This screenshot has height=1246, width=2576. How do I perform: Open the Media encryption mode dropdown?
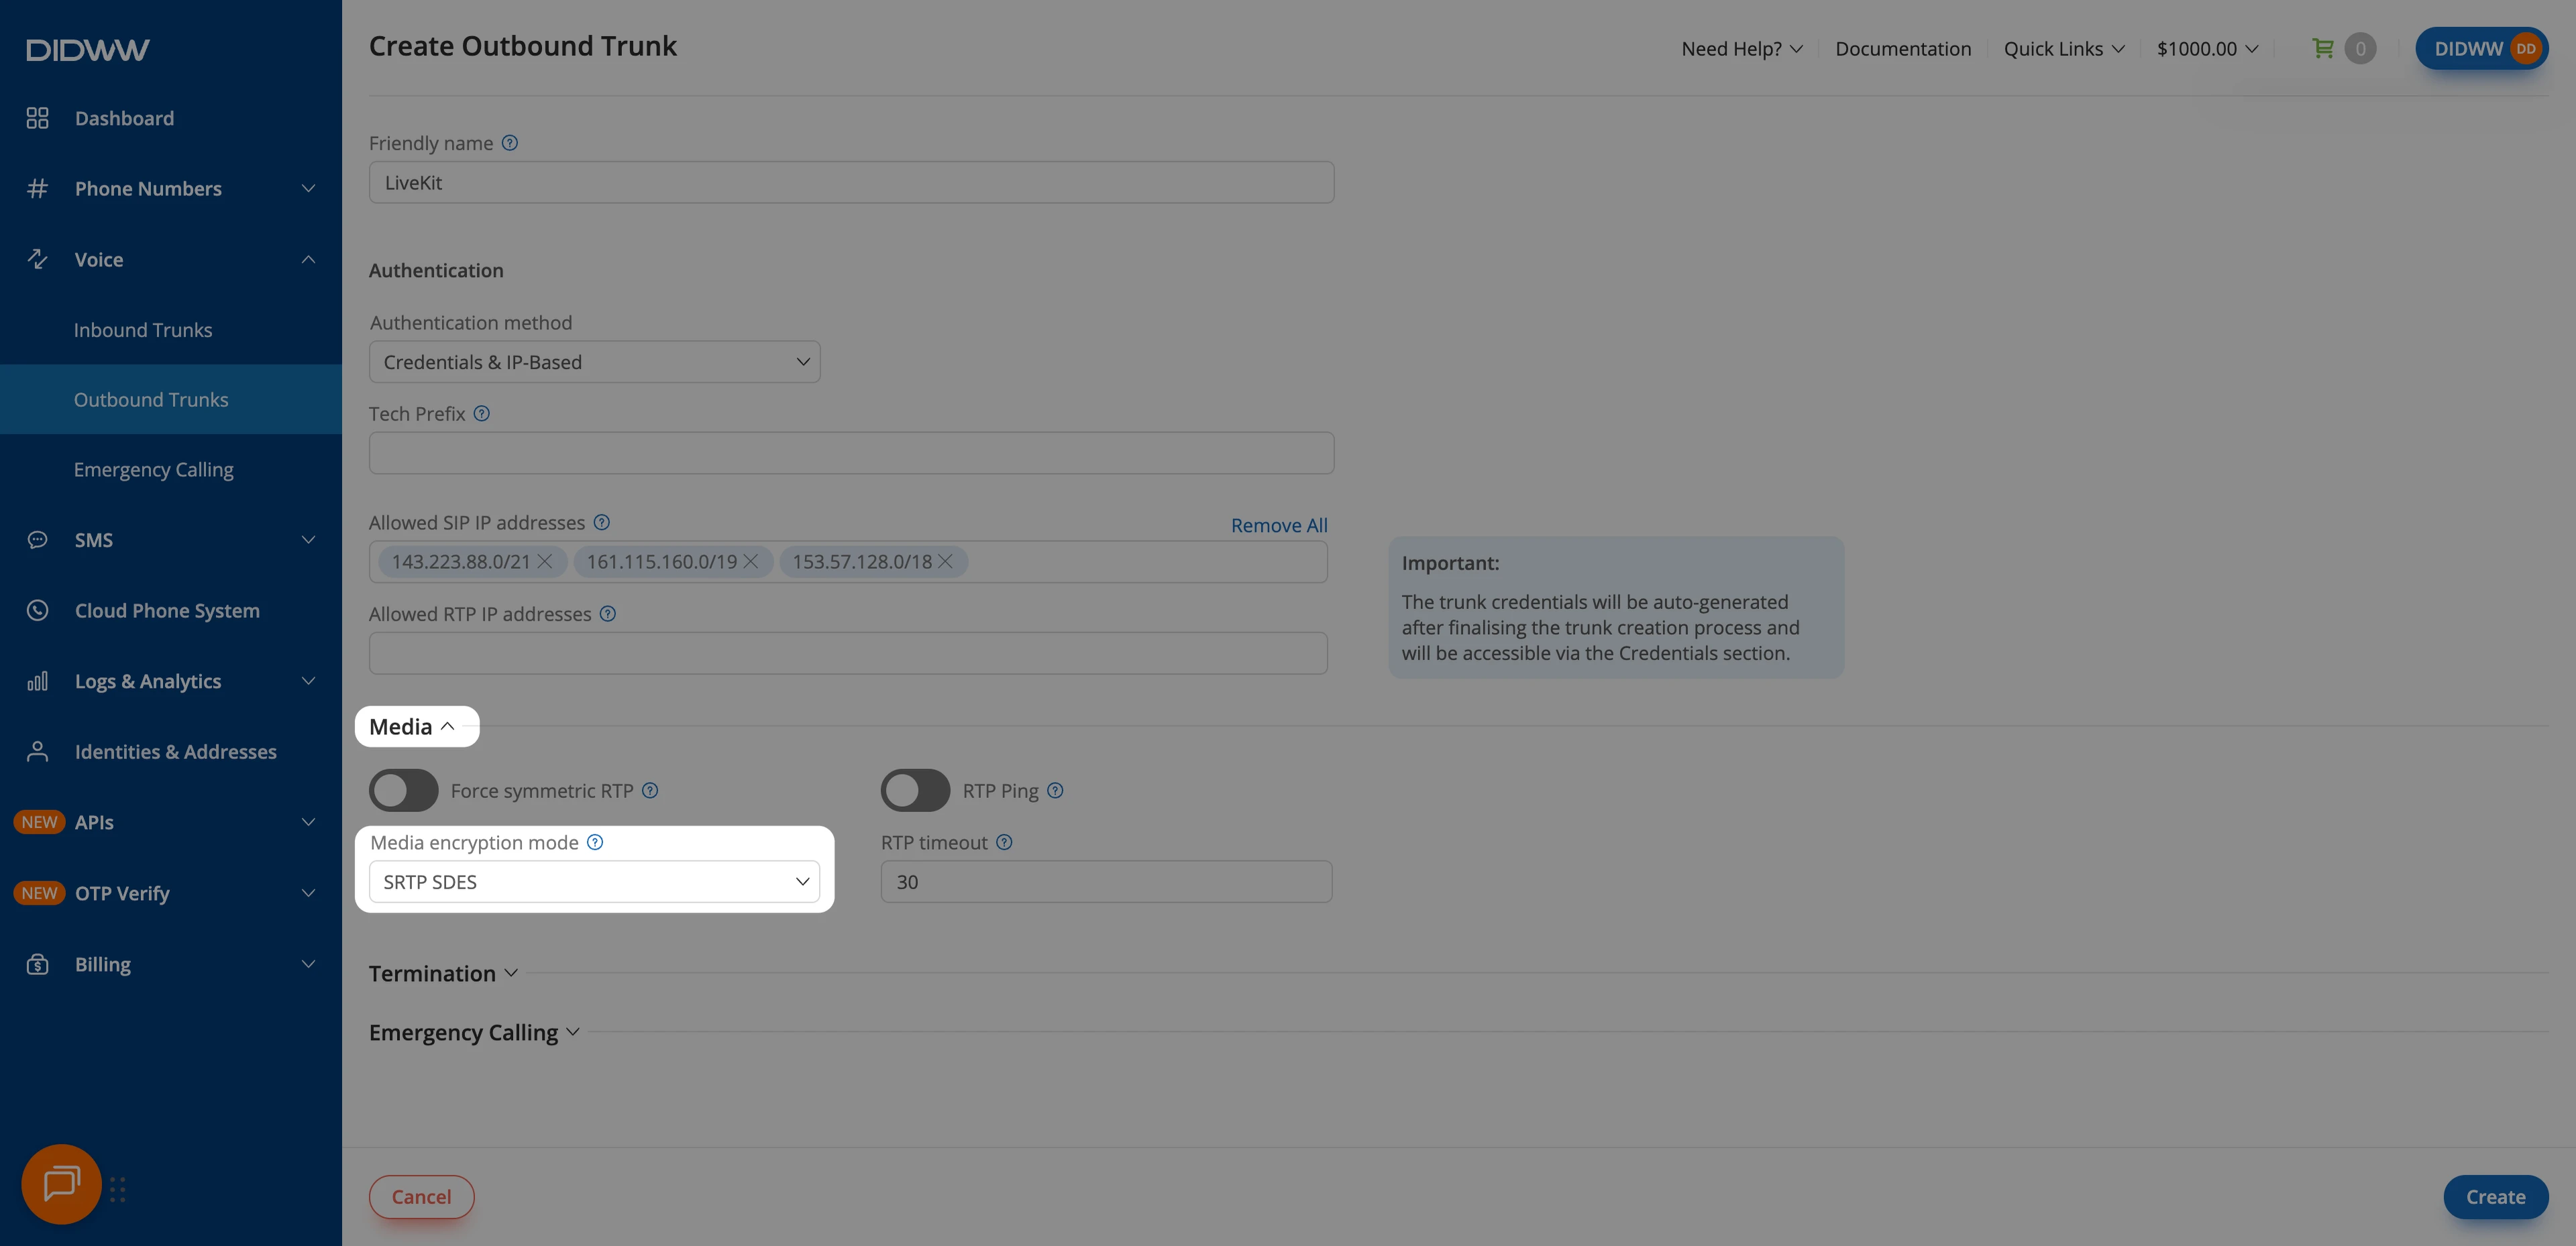595,881
